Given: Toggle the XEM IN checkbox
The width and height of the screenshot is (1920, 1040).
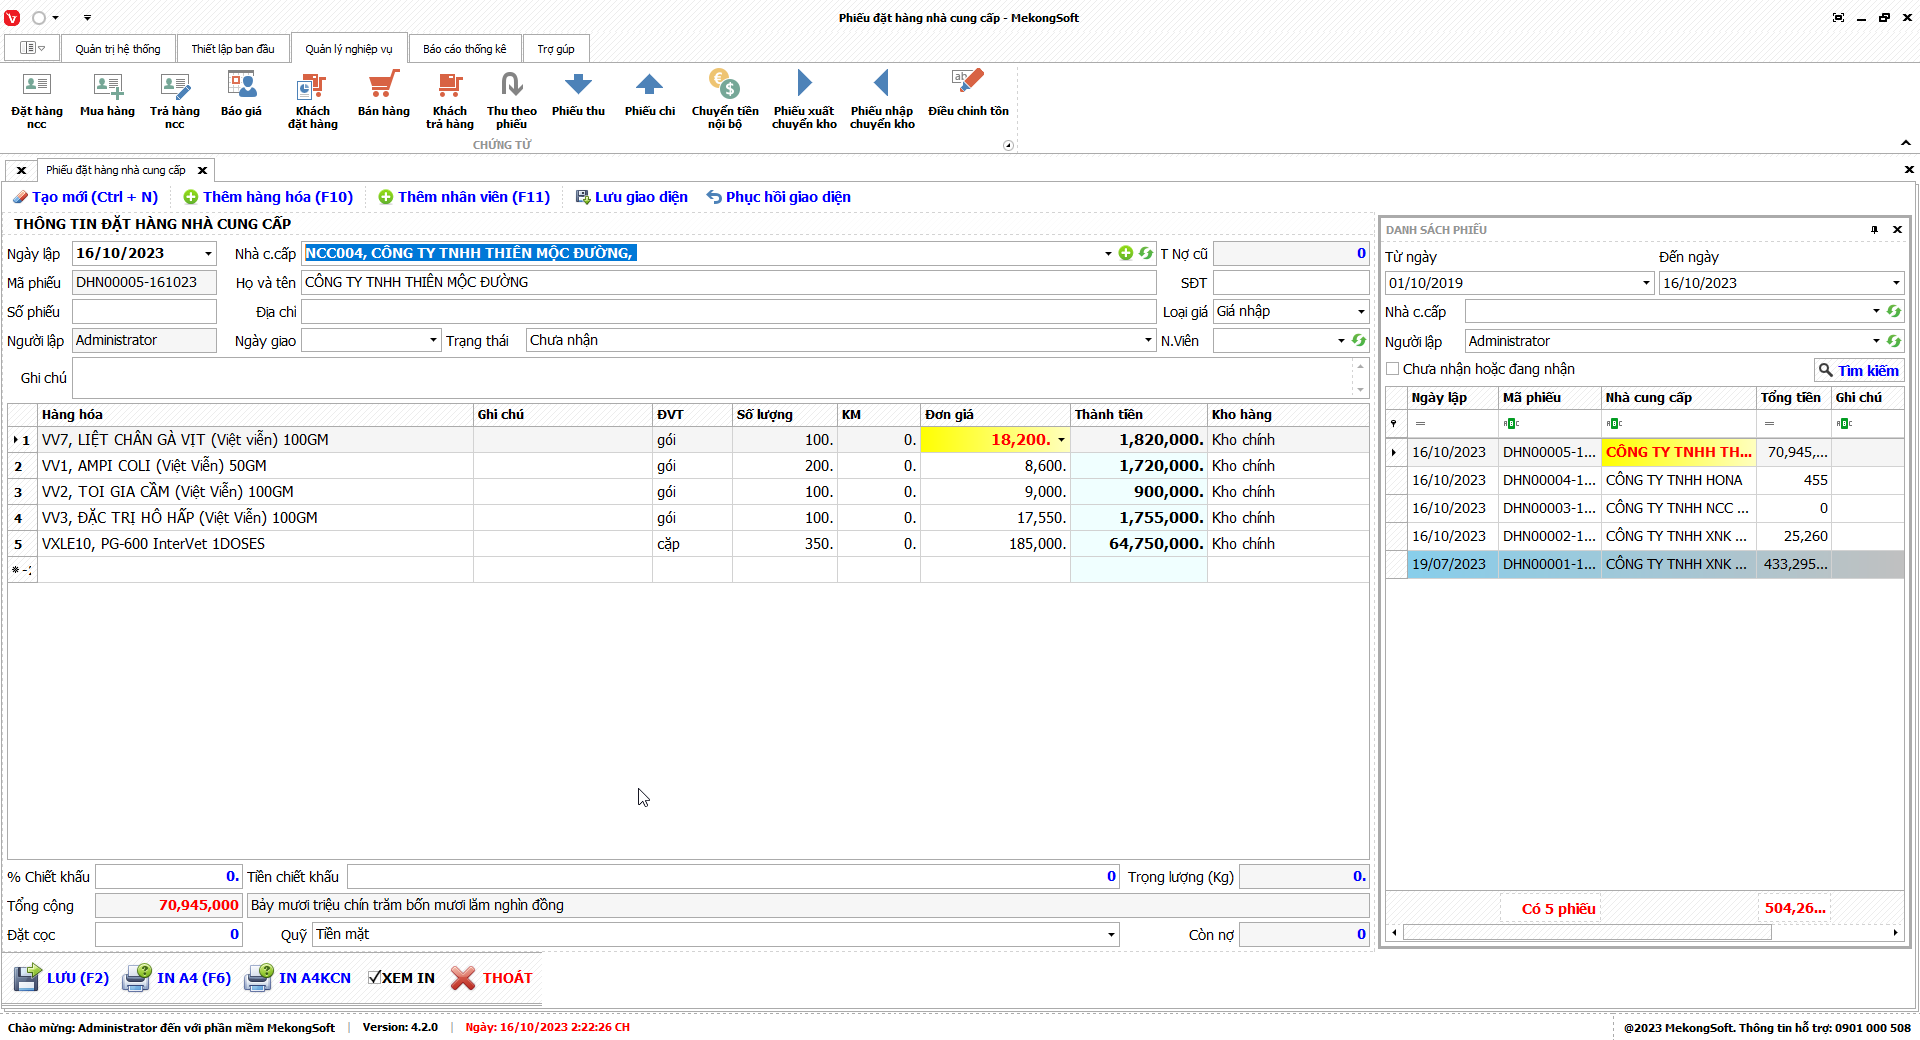Looking at the screenshot, I should [x=375, y=978].
